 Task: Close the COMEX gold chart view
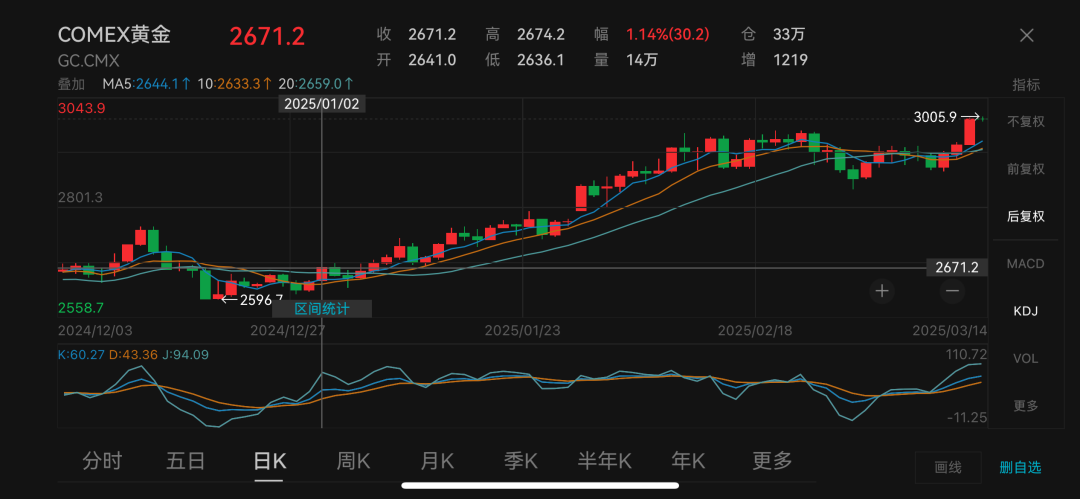click(1026, 35)
